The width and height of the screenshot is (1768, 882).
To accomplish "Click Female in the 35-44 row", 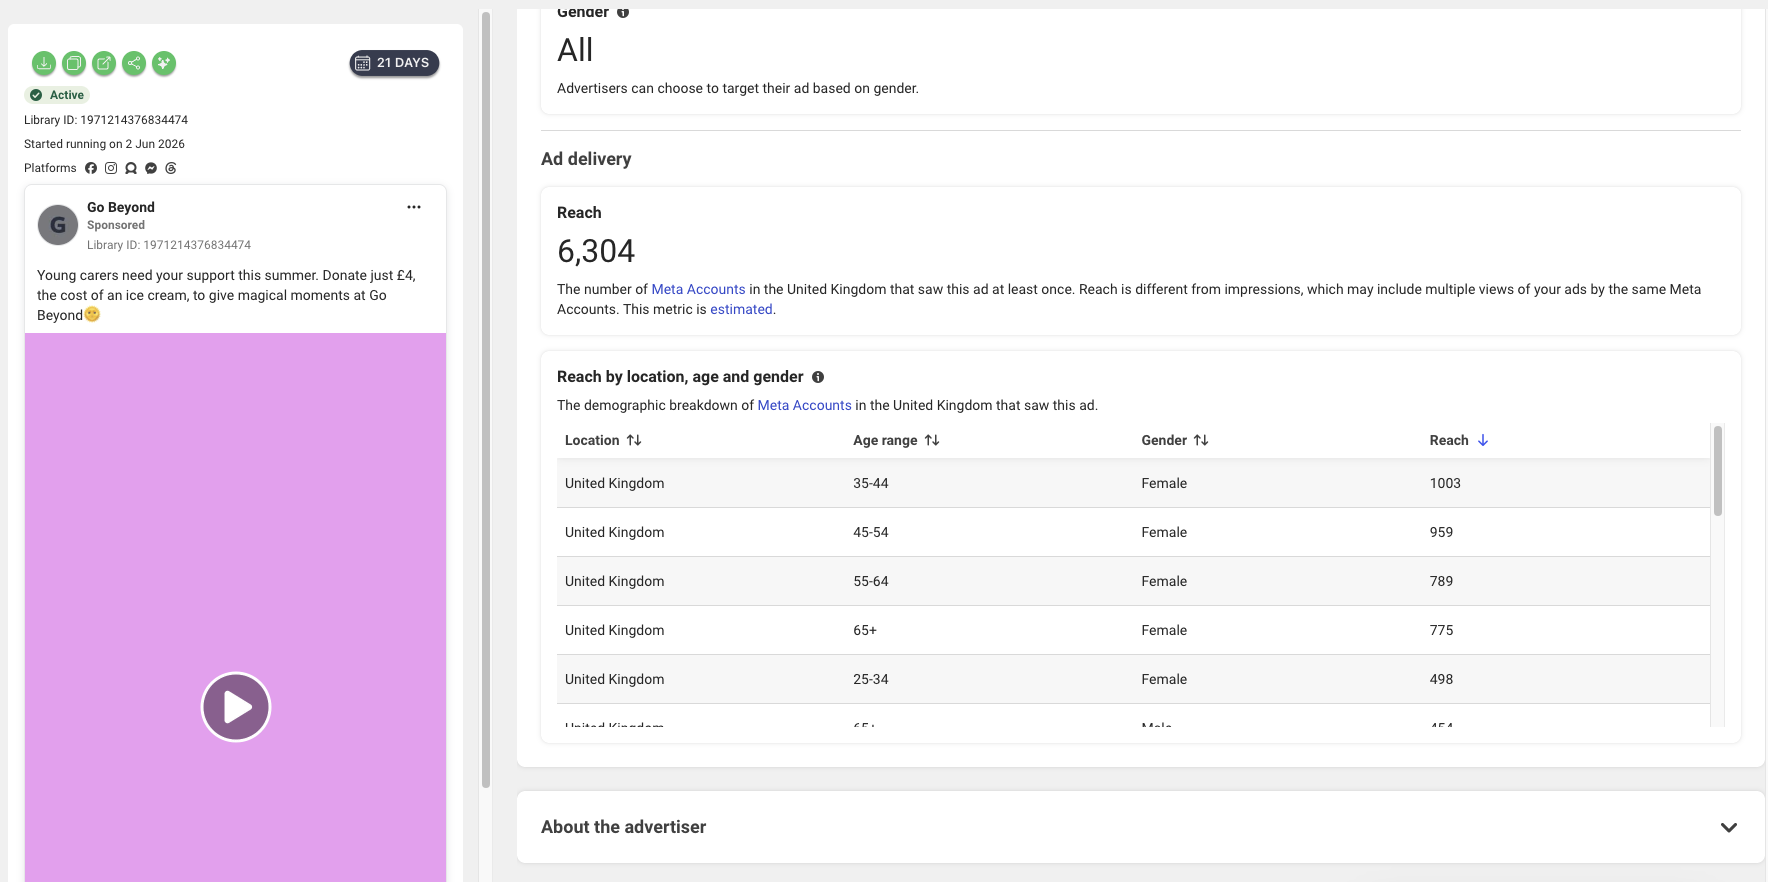I will [x=1164, y=483].
